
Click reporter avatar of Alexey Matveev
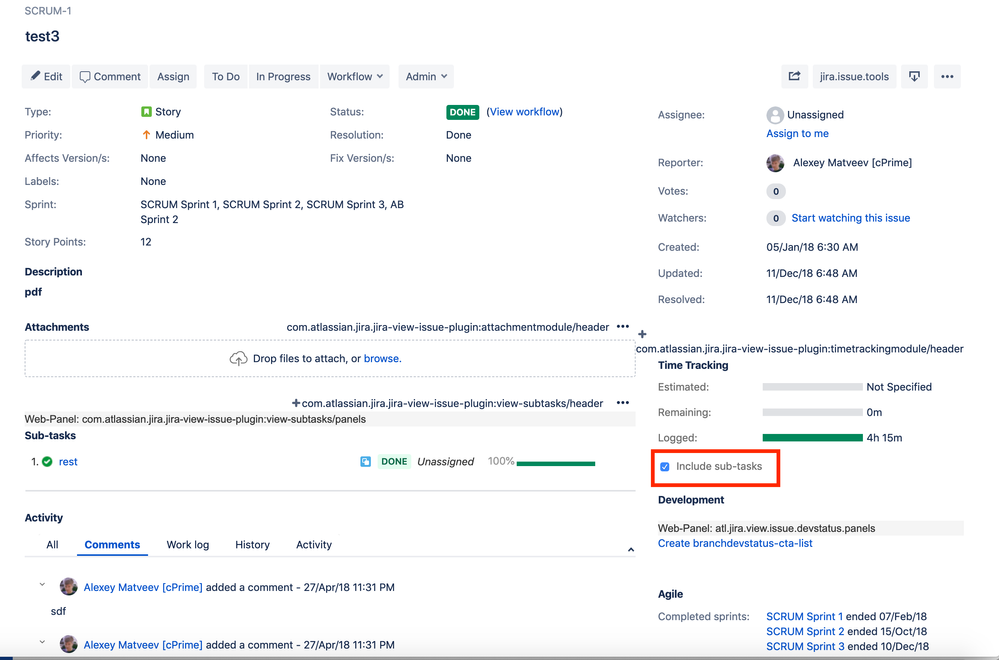(775, 162)
